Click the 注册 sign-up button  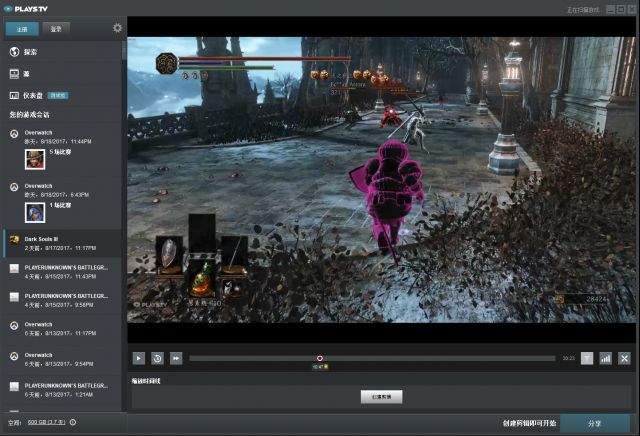tap(22, 29)
